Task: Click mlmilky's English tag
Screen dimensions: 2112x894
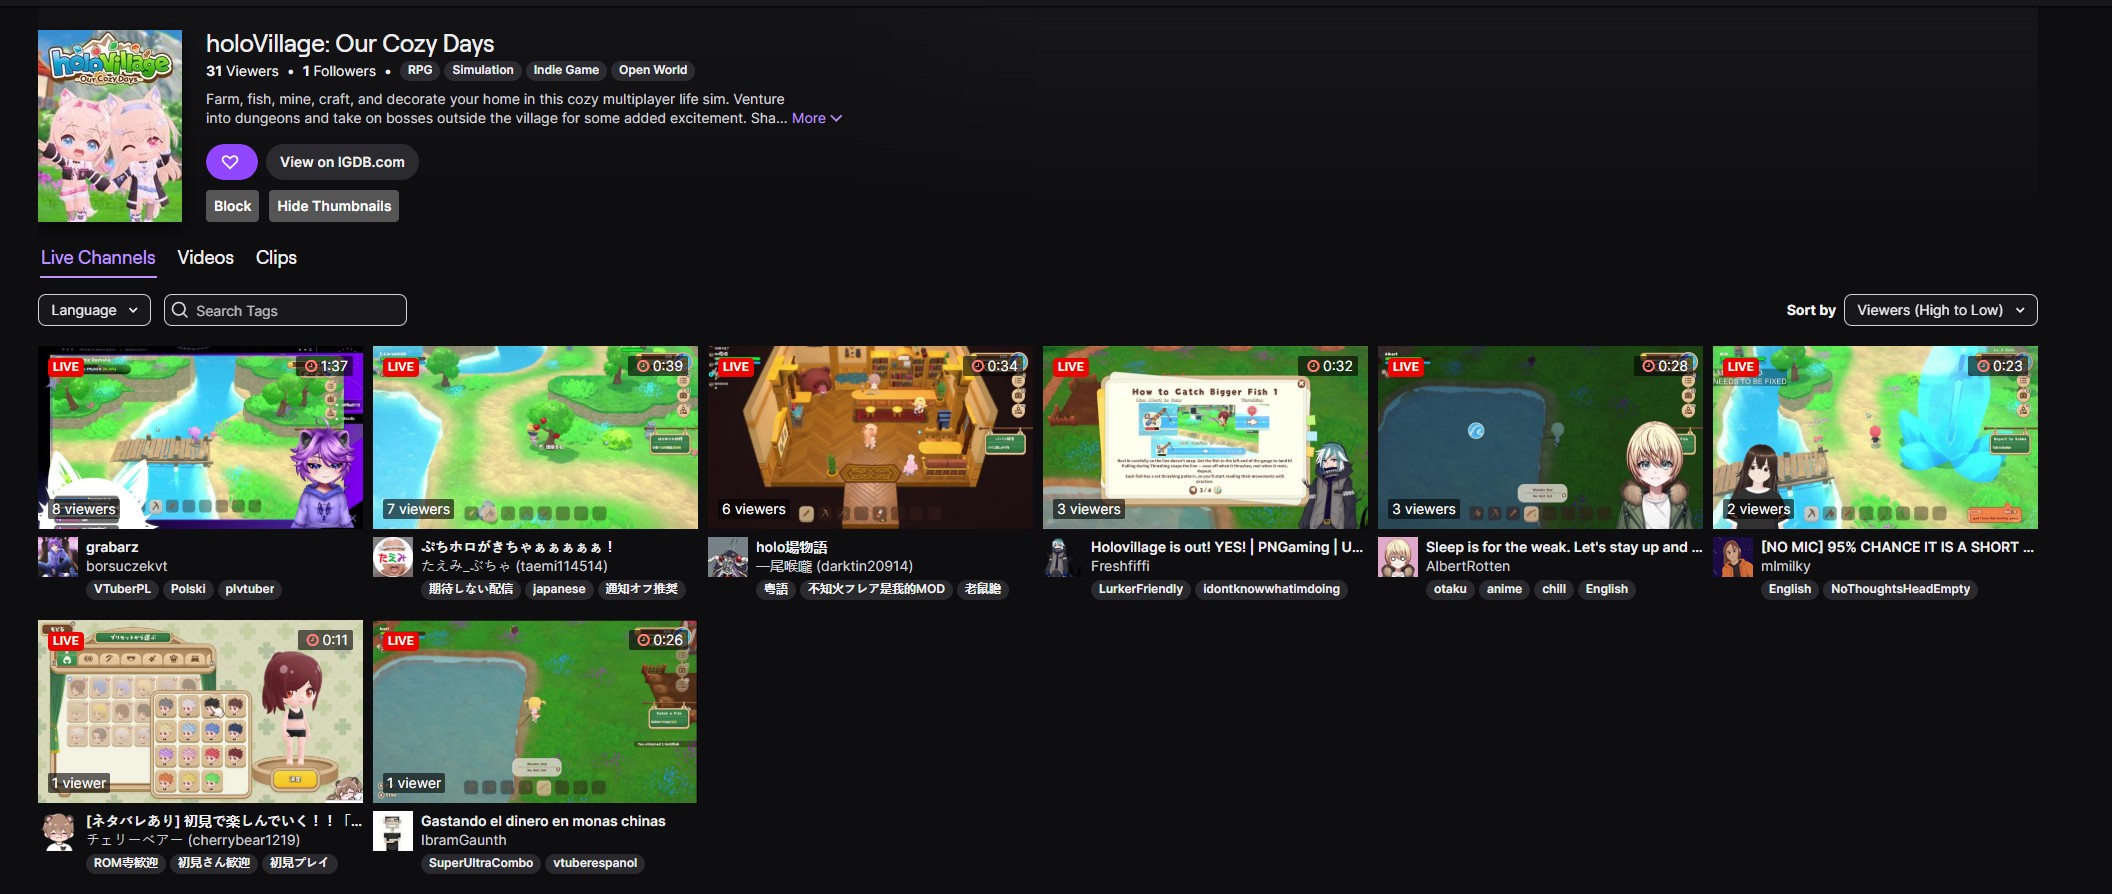Action: (1790, 589)
